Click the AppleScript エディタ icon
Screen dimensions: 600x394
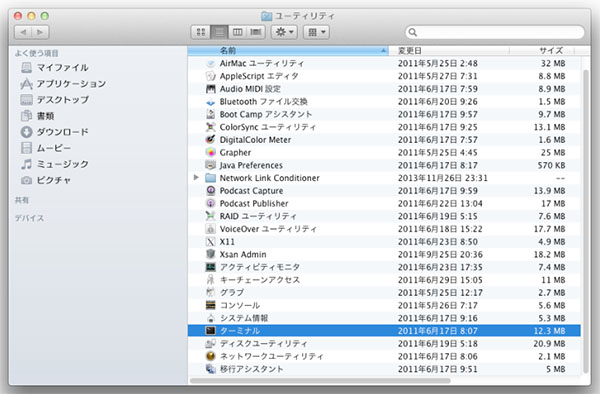[x=210, y=76]
